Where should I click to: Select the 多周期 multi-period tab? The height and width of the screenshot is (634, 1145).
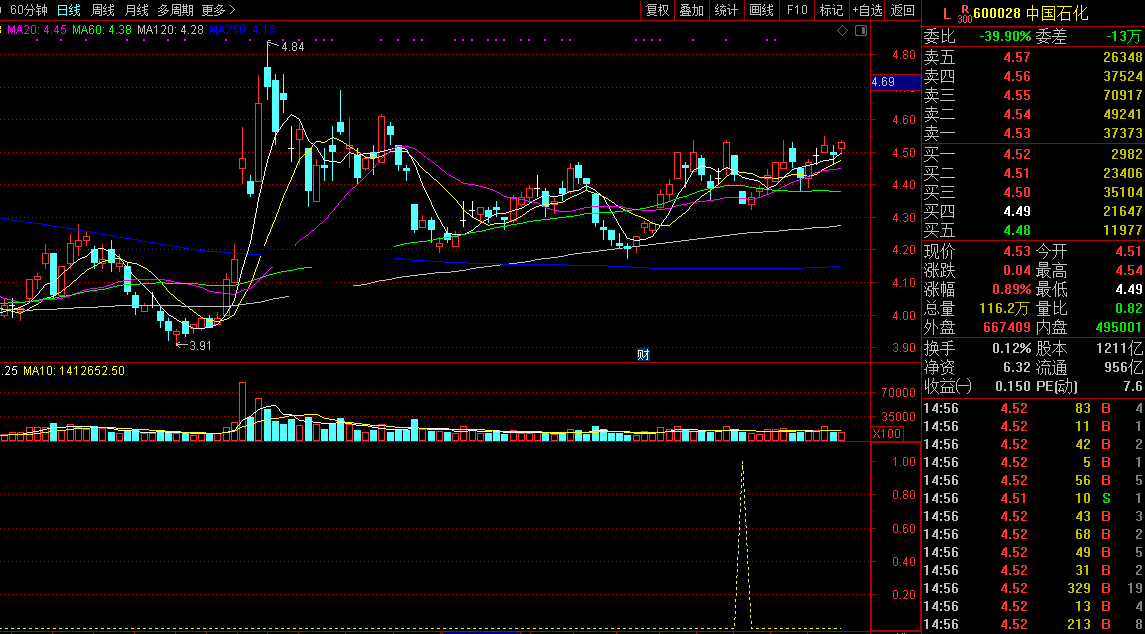tap(176, 10)
